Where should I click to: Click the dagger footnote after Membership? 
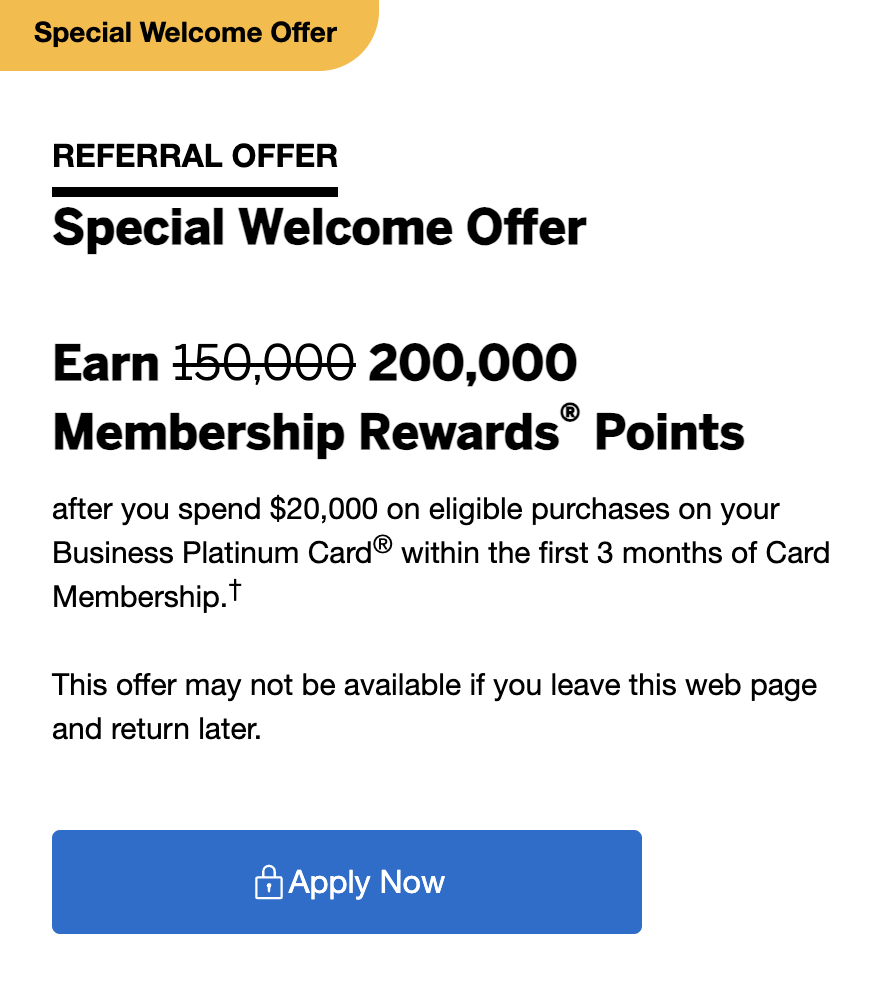tap(235, 589)
